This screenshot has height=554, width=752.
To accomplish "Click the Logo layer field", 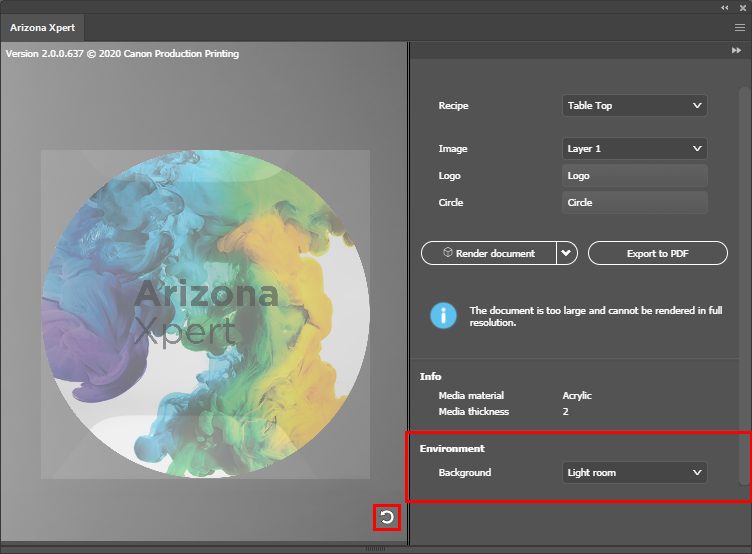I will 634,176.
